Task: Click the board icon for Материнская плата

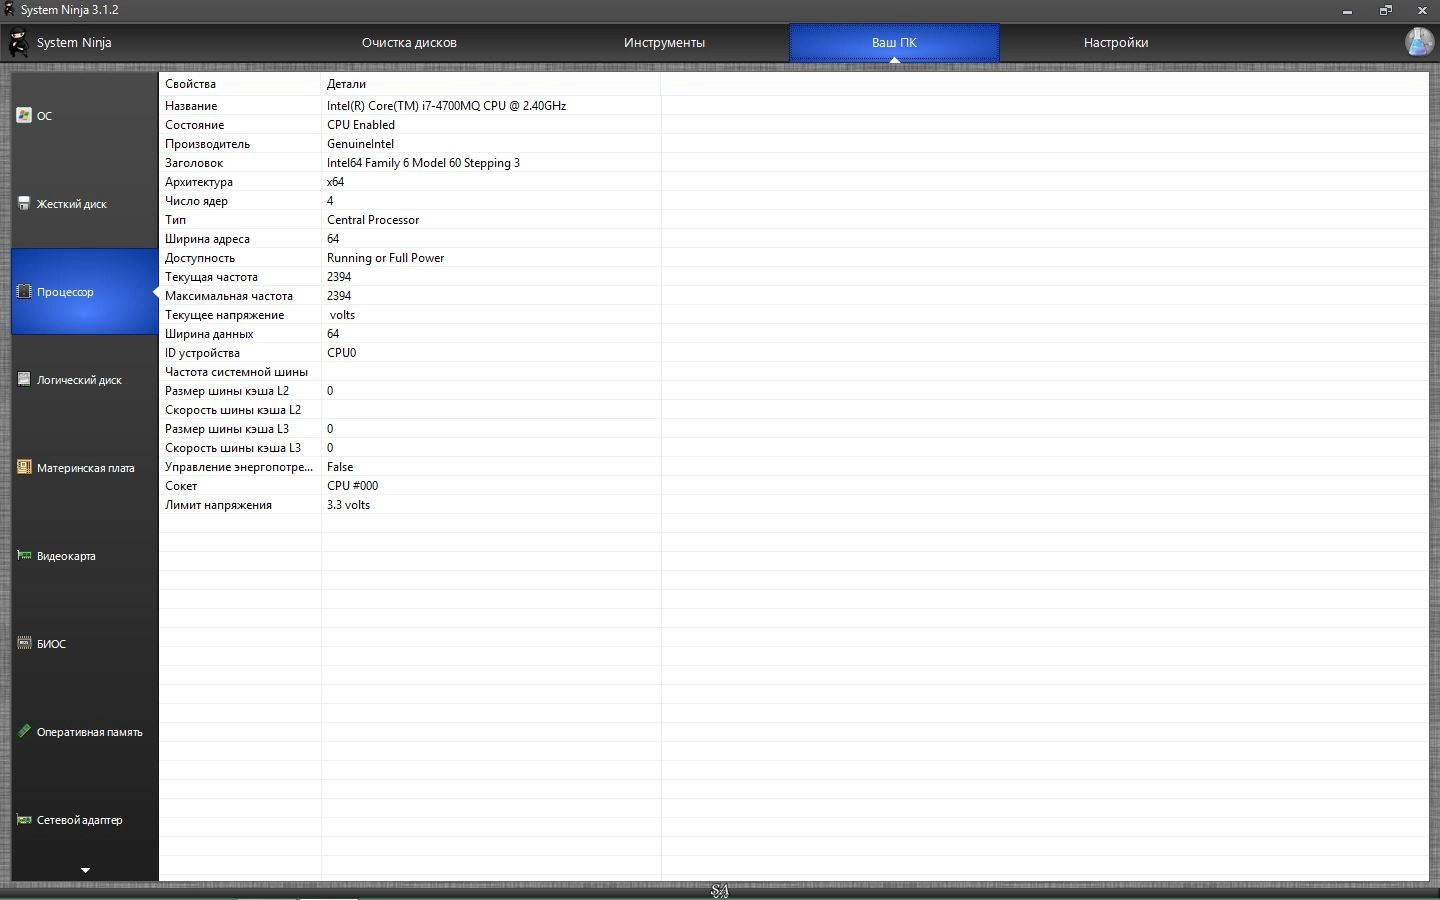Action: click(x=24, y=467)
